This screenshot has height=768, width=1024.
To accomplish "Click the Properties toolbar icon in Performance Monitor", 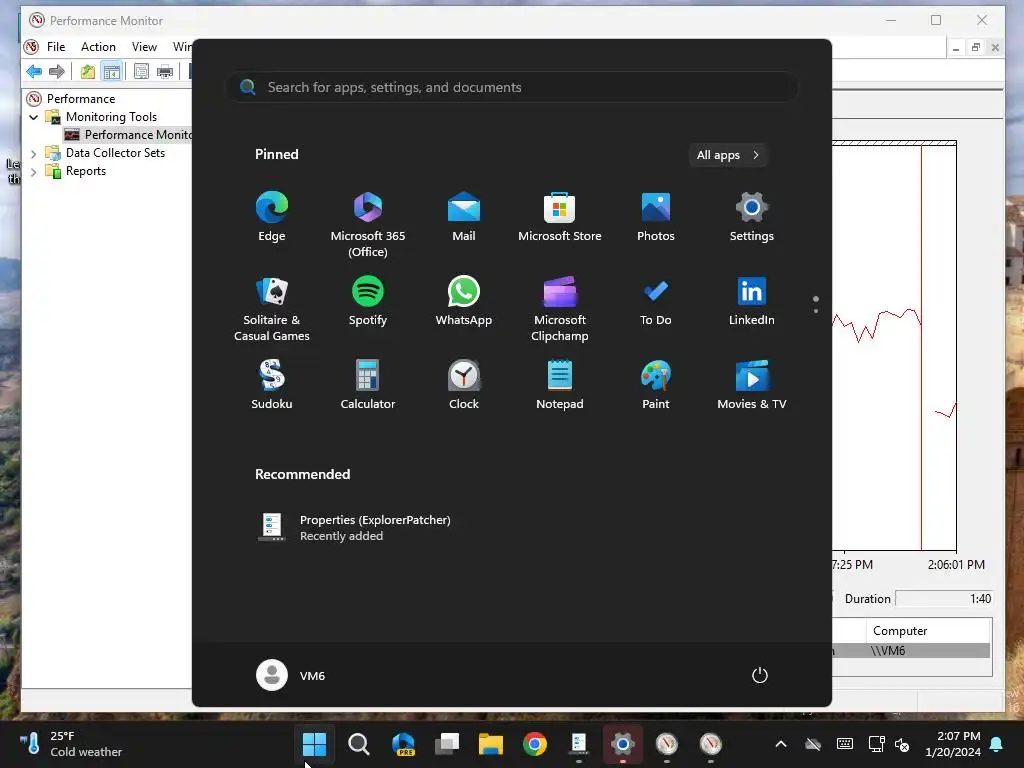I will (141, 71).
